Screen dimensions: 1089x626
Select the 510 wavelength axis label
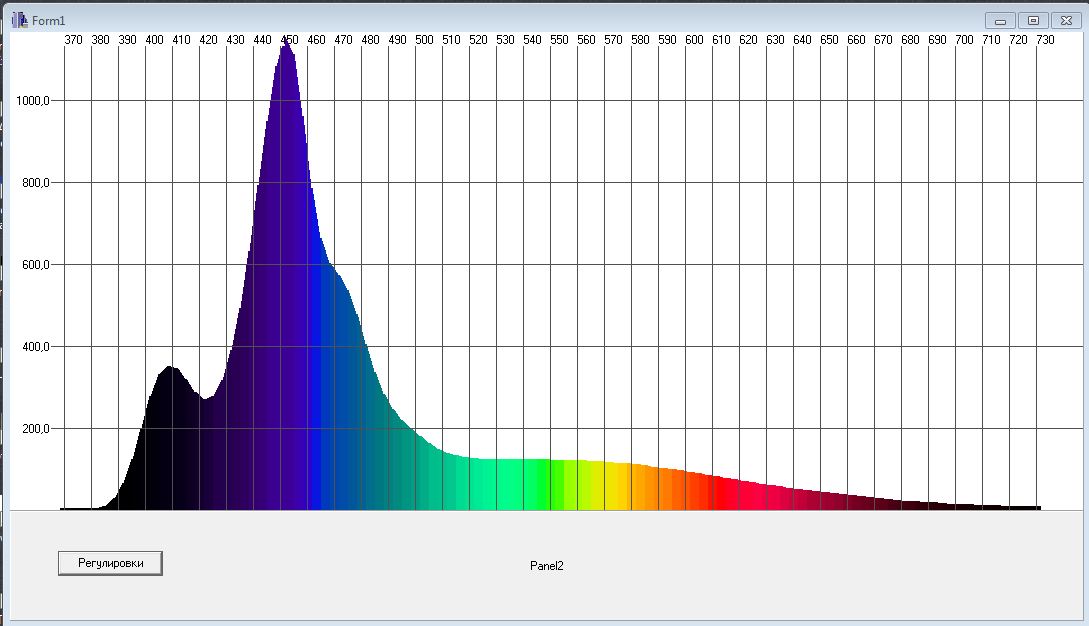tap(451, 40)
